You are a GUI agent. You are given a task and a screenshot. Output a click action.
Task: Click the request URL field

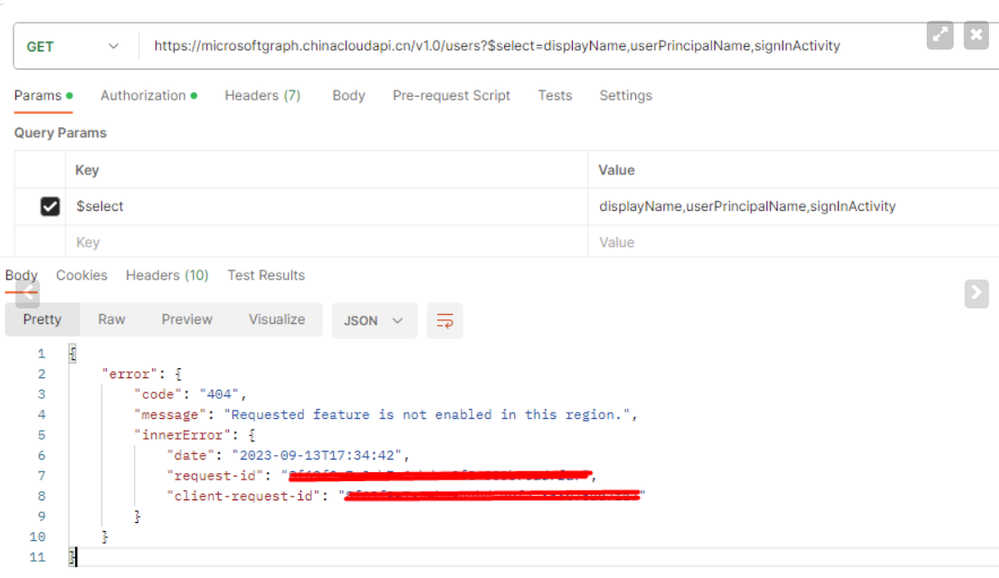click(497, 46)
